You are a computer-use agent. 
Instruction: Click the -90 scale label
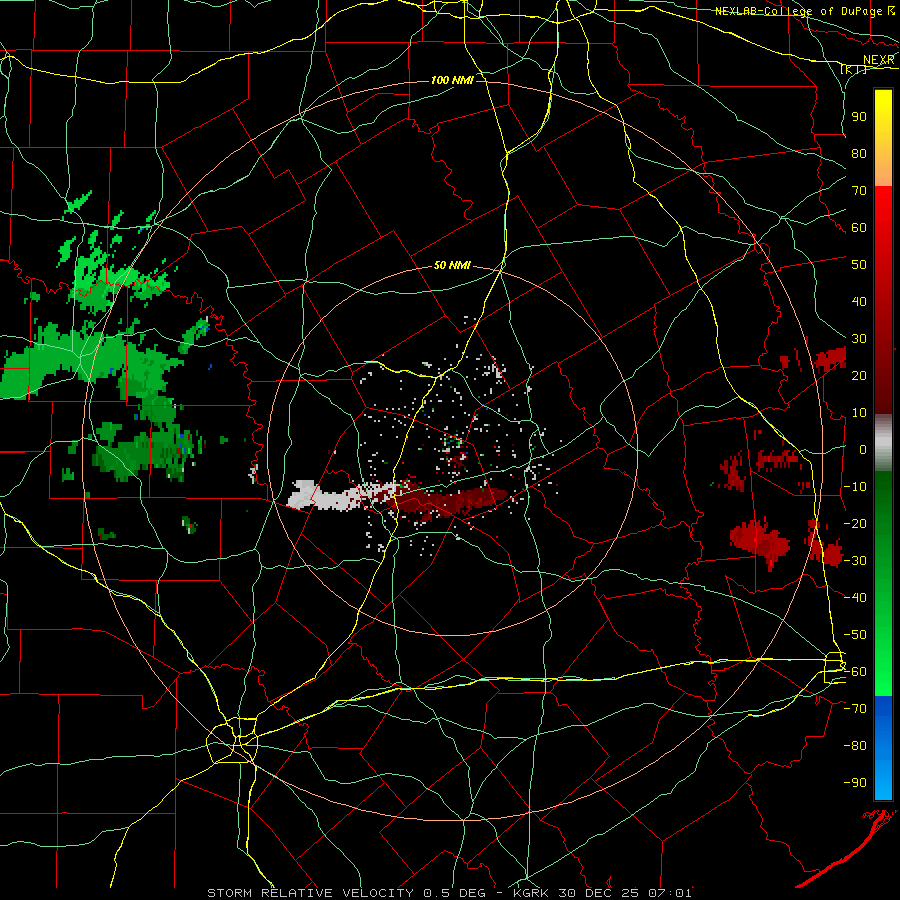(855, 783)
